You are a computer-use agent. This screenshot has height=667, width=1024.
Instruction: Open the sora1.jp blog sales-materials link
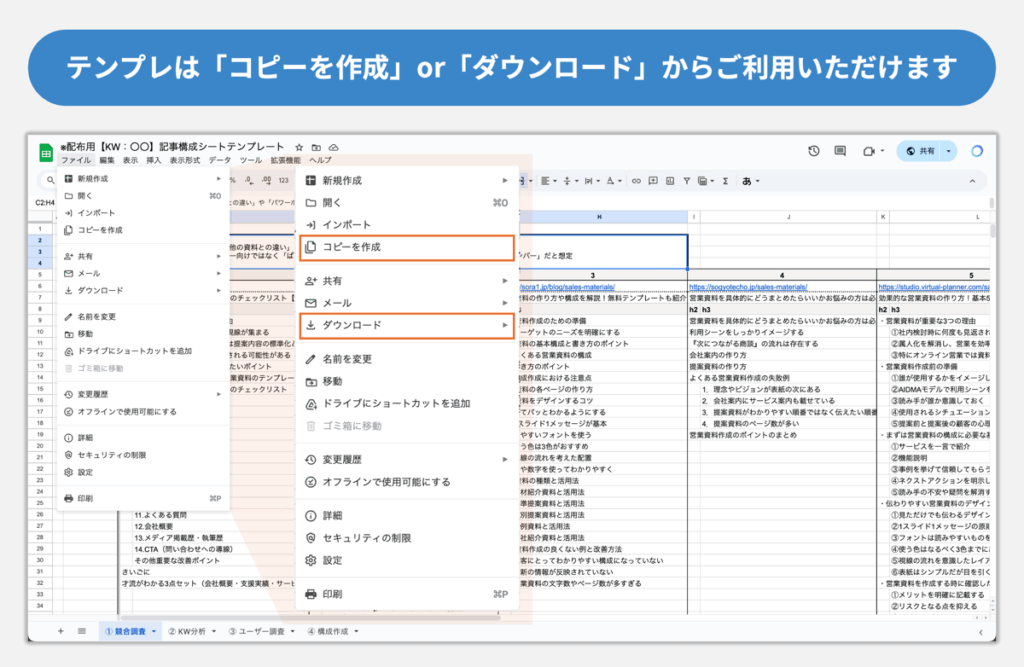[x=567, y=287]
